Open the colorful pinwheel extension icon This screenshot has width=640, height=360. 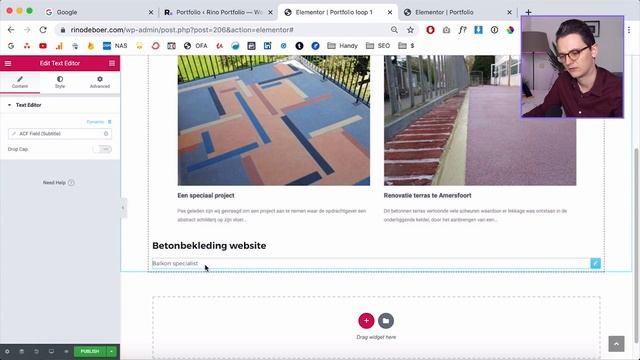(510, 30)
